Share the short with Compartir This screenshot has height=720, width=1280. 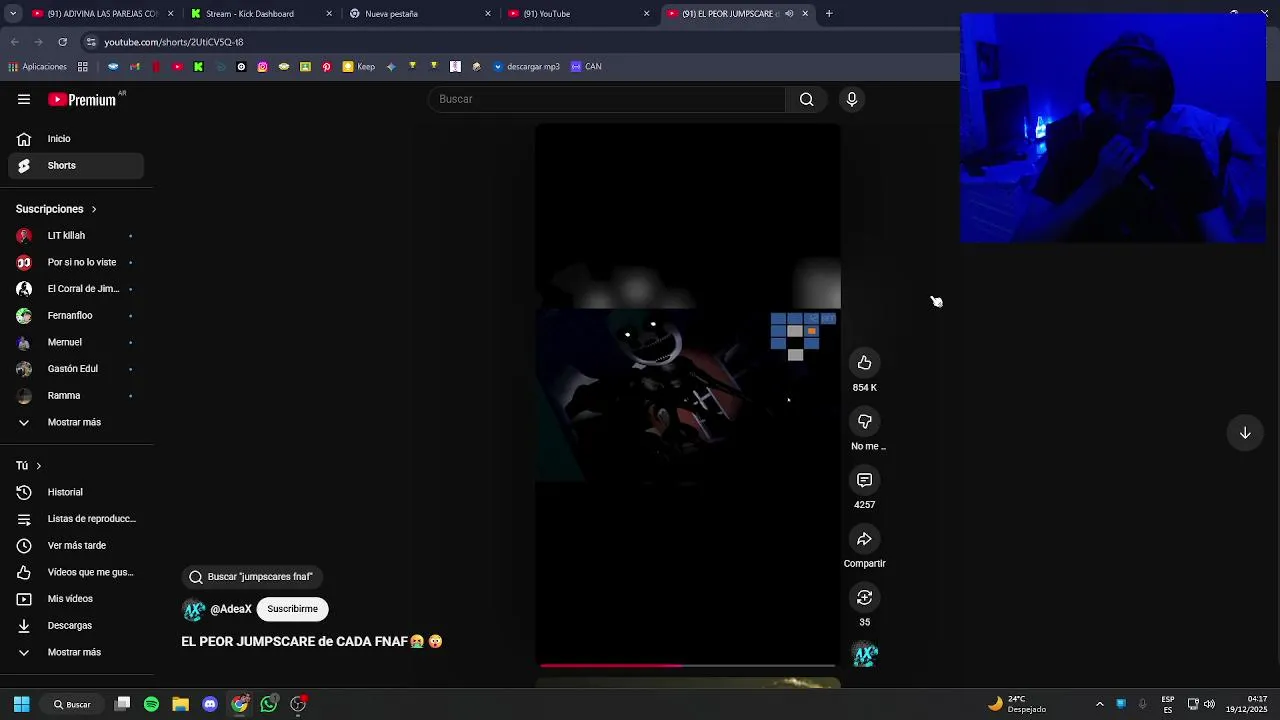pos(865,539)
